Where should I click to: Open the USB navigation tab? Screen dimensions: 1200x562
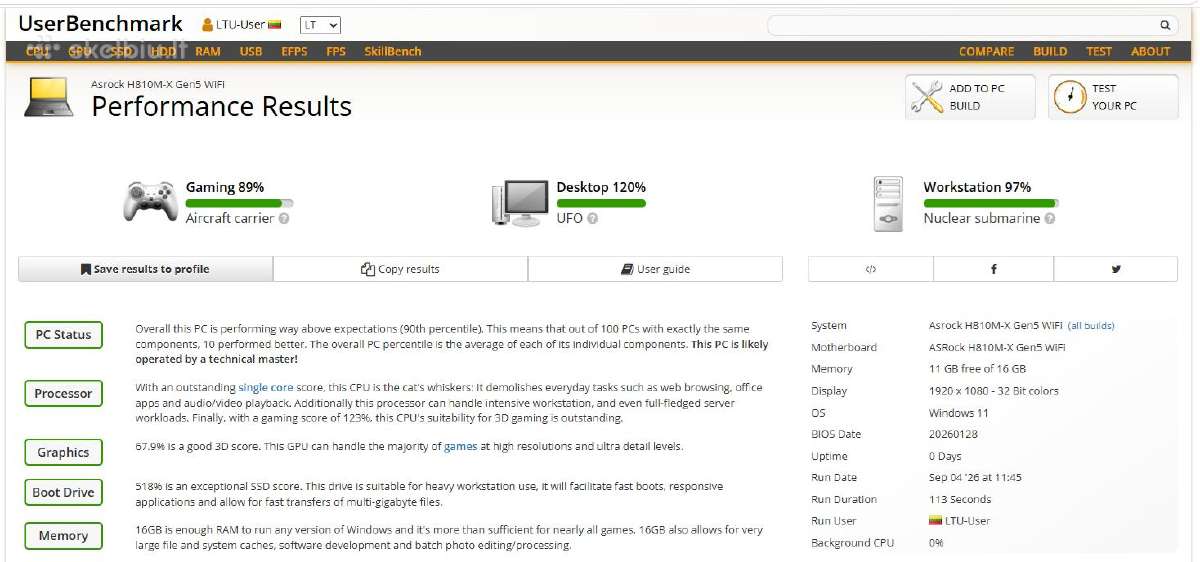pyautogui.click(x=251, y=51)
